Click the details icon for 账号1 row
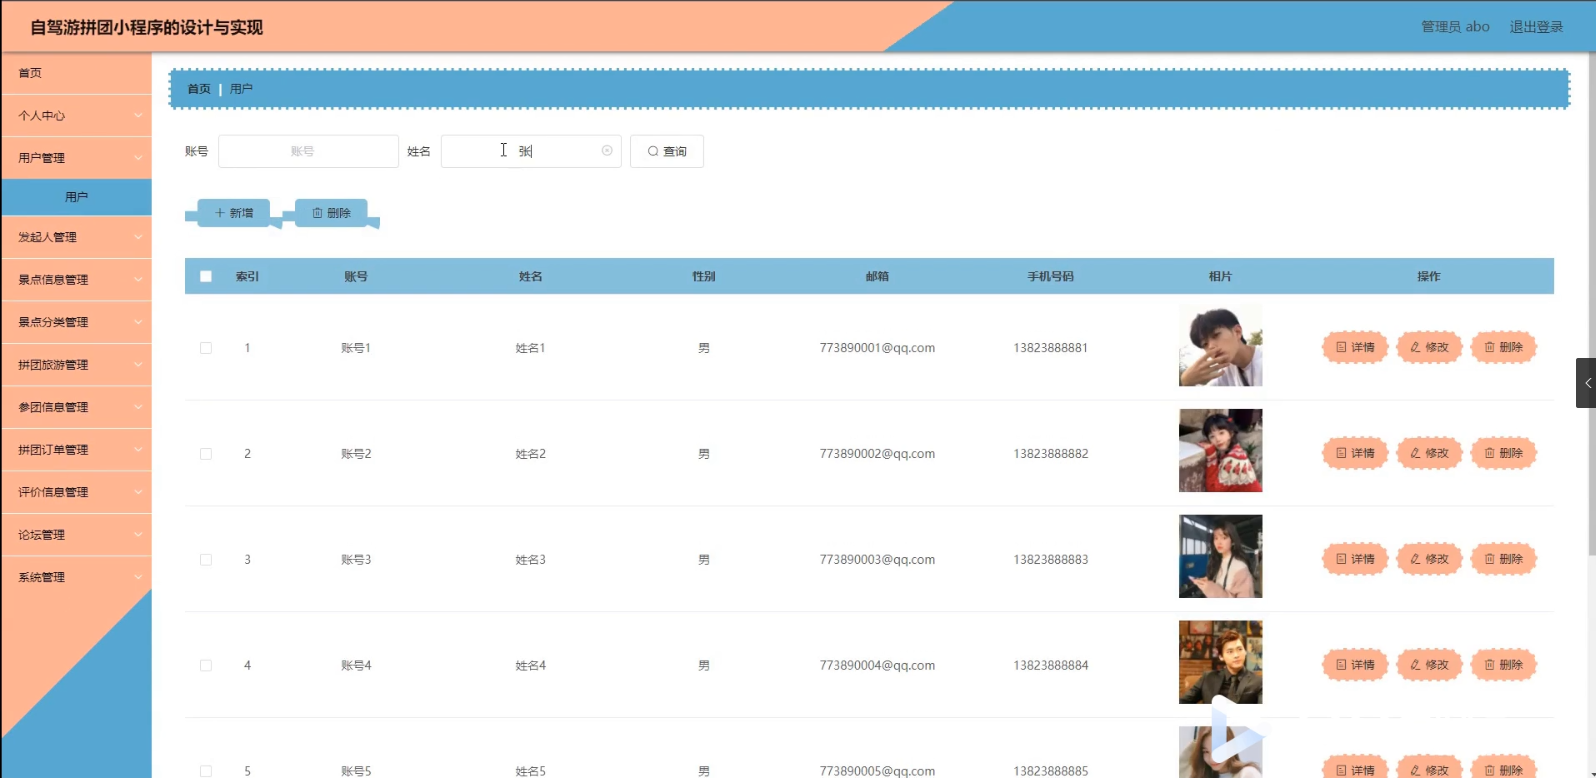The width and height of the screenshot is (1596, 778). pyautogui.click(x=1341, y=348)
